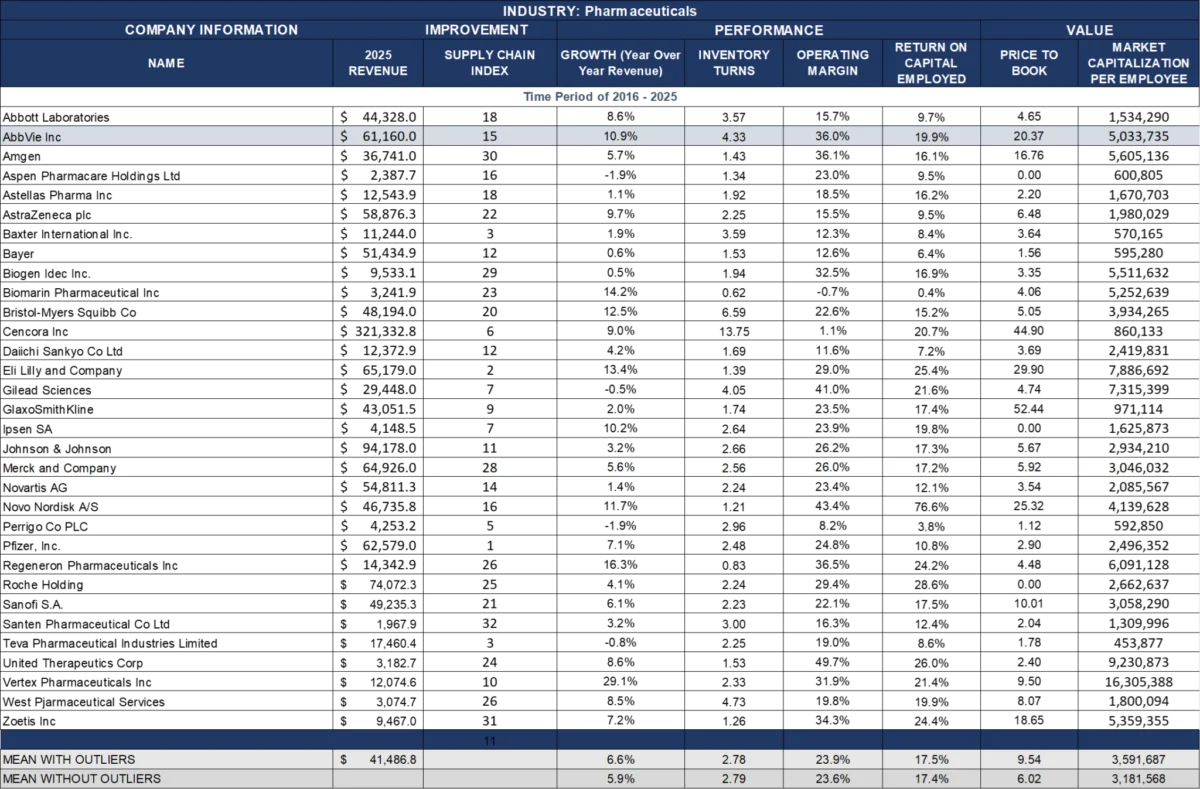Select Cencora Inc revenue 321,332.8

click(x=378, y=331)
